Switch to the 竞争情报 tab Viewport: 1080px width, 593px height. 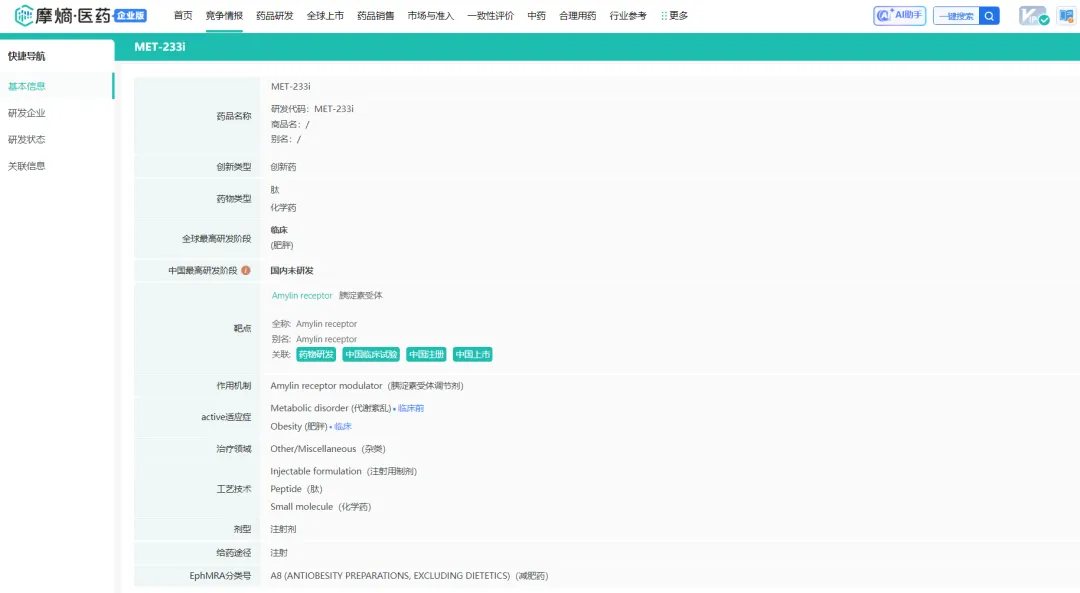224,16
